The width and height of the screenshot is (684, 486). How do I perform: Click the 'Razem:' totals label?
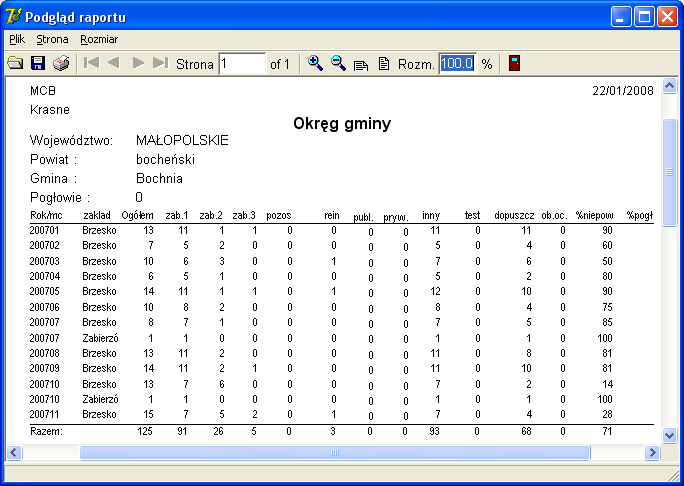46,431
